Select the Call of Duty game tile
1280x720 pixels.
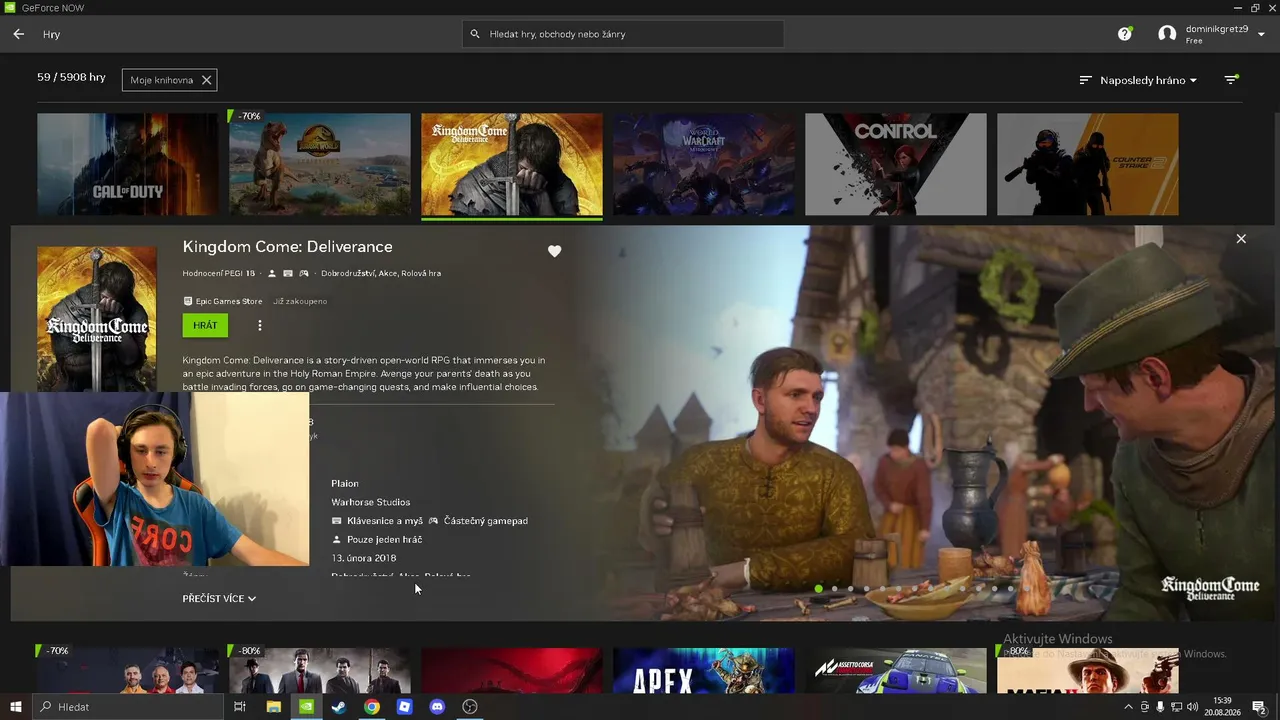pos(127,164)
